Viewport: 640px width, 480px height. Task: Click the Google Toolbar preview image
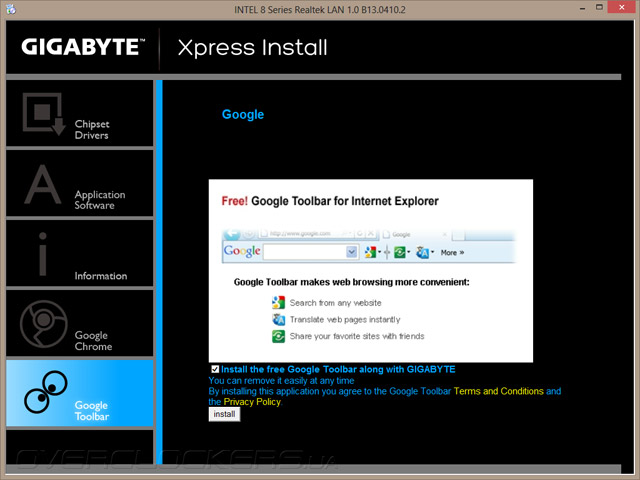pyautogui.click(x=370, y=270)
